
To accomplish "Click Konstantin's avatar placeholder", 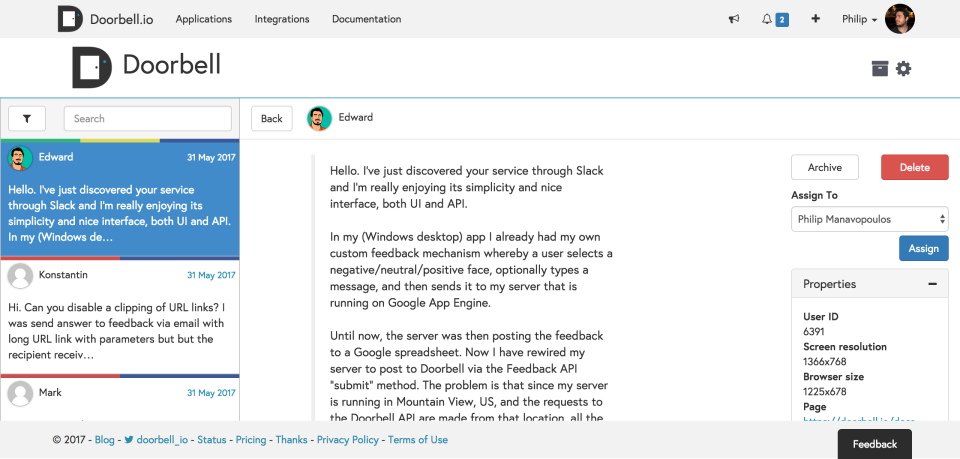I will coord(20,276).
